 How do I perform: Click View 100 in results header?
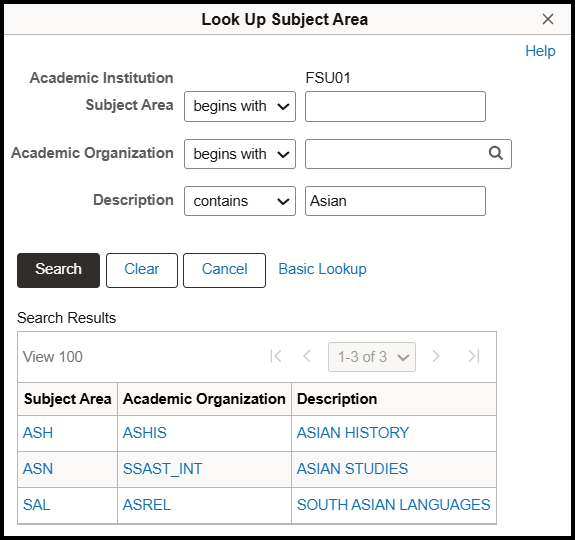53,357
